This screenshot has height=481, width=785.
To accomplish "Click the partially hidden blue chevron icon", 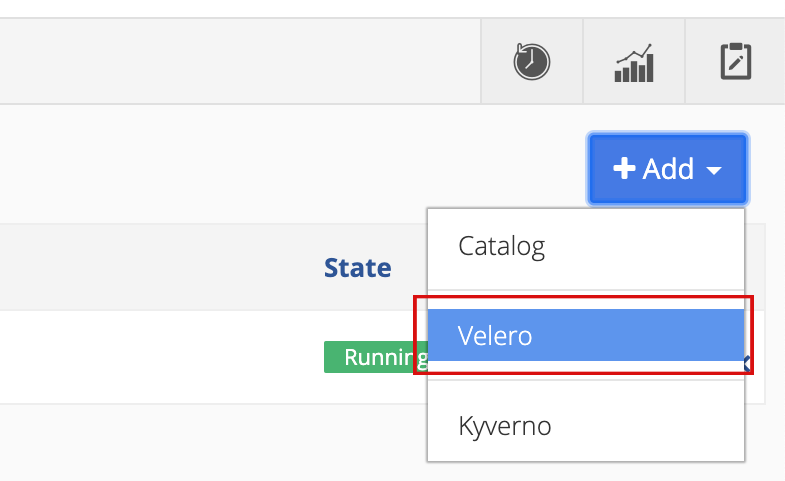I will 747,364.
